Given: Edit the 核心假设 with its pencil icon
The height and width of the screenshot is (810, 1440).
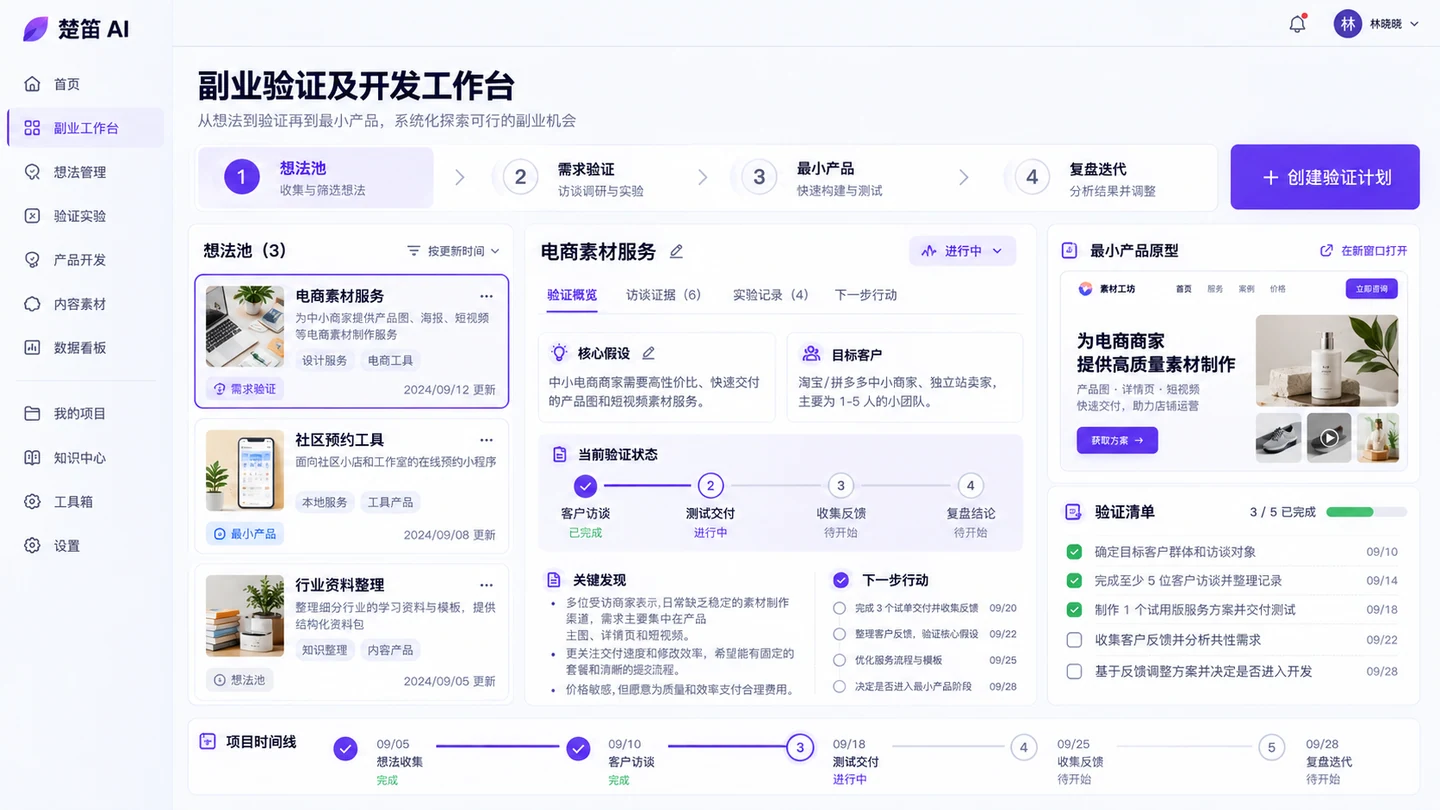Looking at the screenshot, I should pyautogui.click(x=648, y=353).
